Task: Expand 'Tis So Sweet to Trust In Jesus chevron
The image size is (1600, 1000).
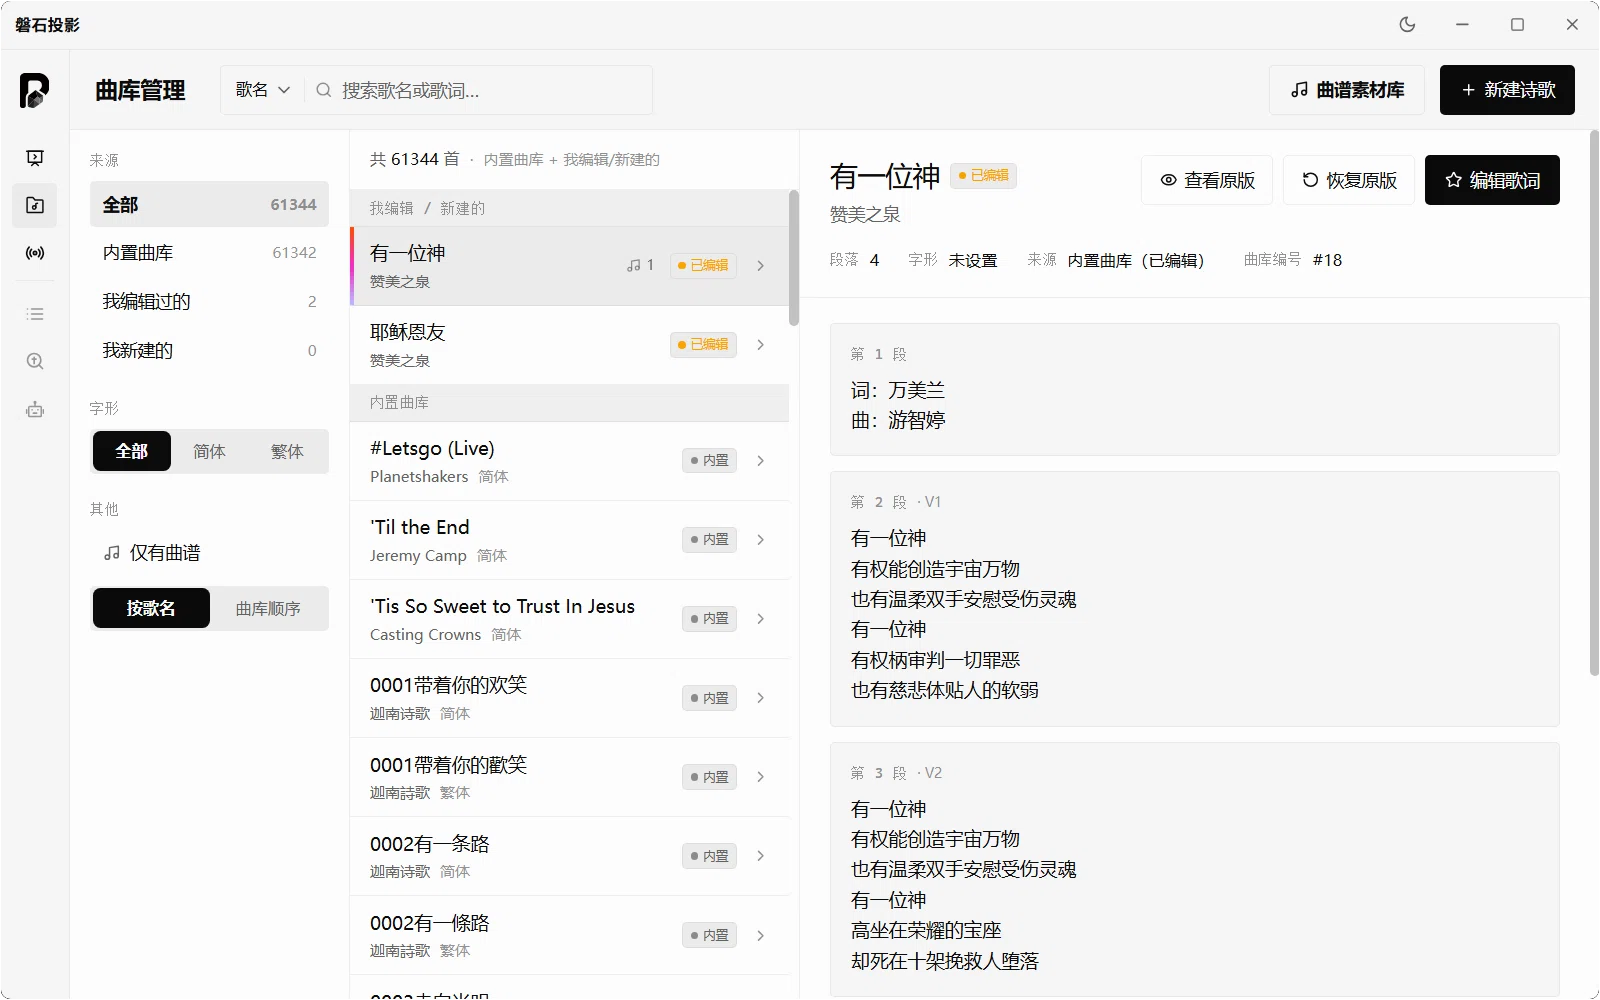Action: coord(761,618)
